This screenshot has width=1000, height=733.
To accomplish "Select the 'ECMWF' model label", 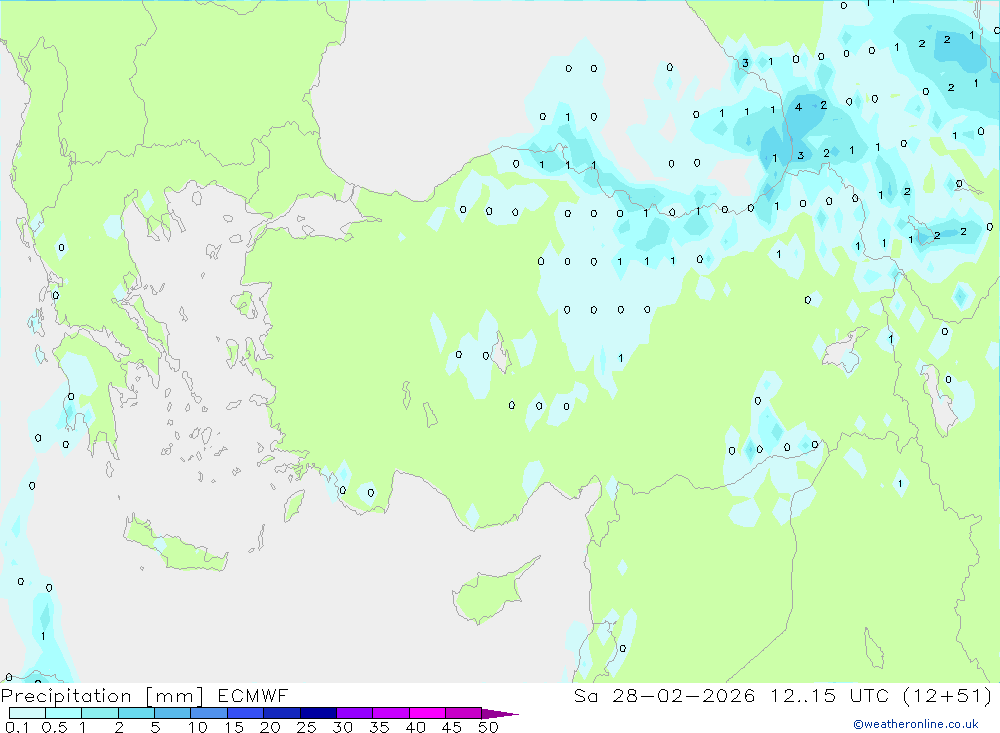I will (253, 695).
